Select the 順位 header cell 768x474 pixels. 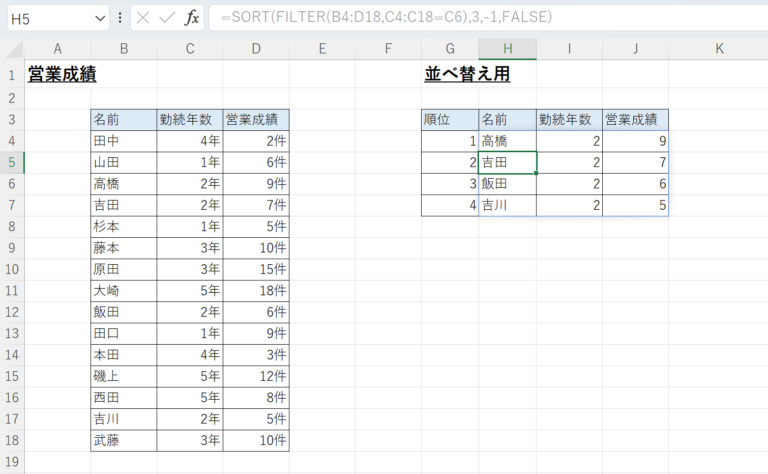[449, 119]
